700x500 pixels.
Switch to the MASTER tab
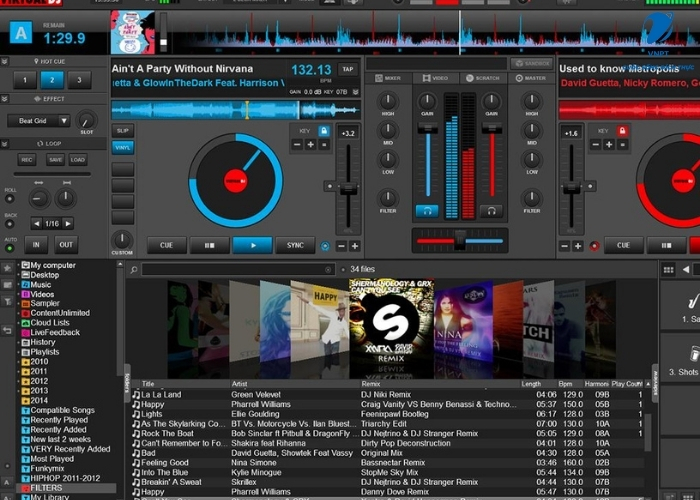tap(530, 78)
